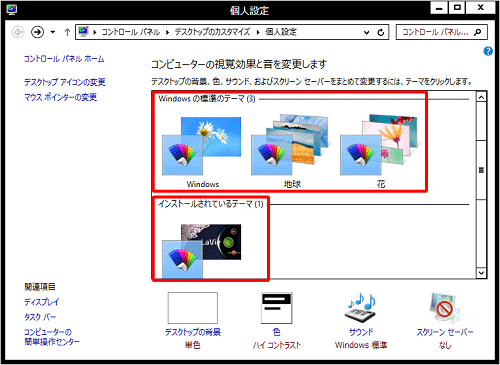Open デスクトップ アイコンの変更 link
Image resolution: width=500 pixels, height=365 pixels.
click(65, 82)
